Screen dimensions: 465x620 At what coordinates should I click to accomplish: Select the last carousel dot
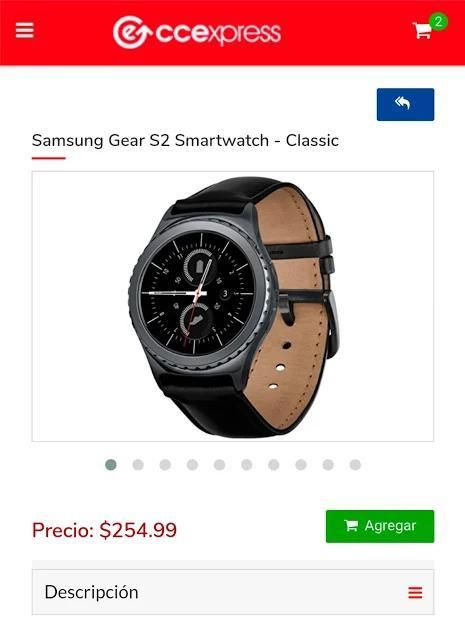355,465
